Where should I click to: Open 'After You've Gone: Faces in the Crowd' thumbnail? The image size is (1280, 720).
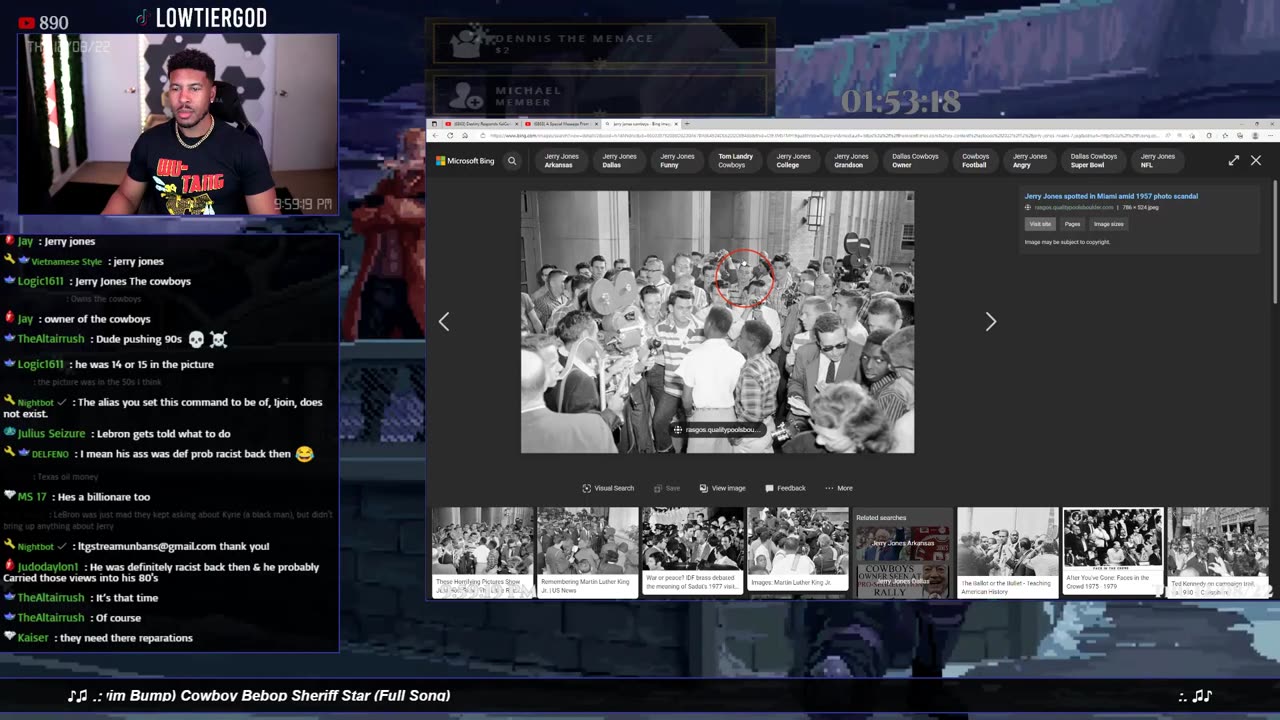tap(1112, 552)
